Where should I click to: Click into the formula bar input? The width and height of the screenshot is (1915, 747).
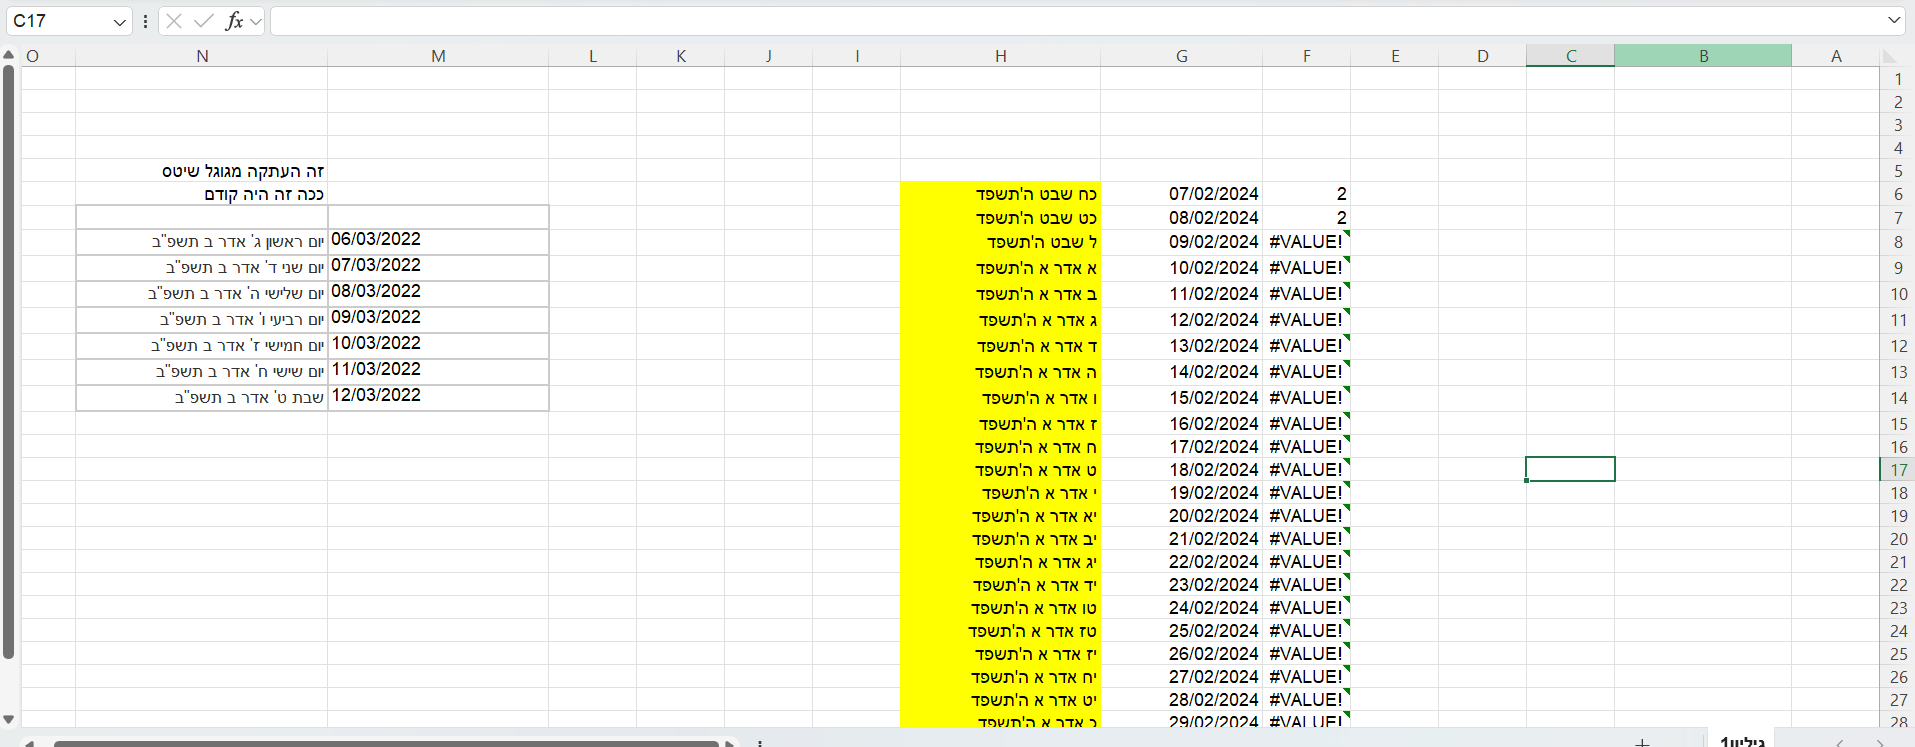pyautogui.click(x=1078, y=21)
